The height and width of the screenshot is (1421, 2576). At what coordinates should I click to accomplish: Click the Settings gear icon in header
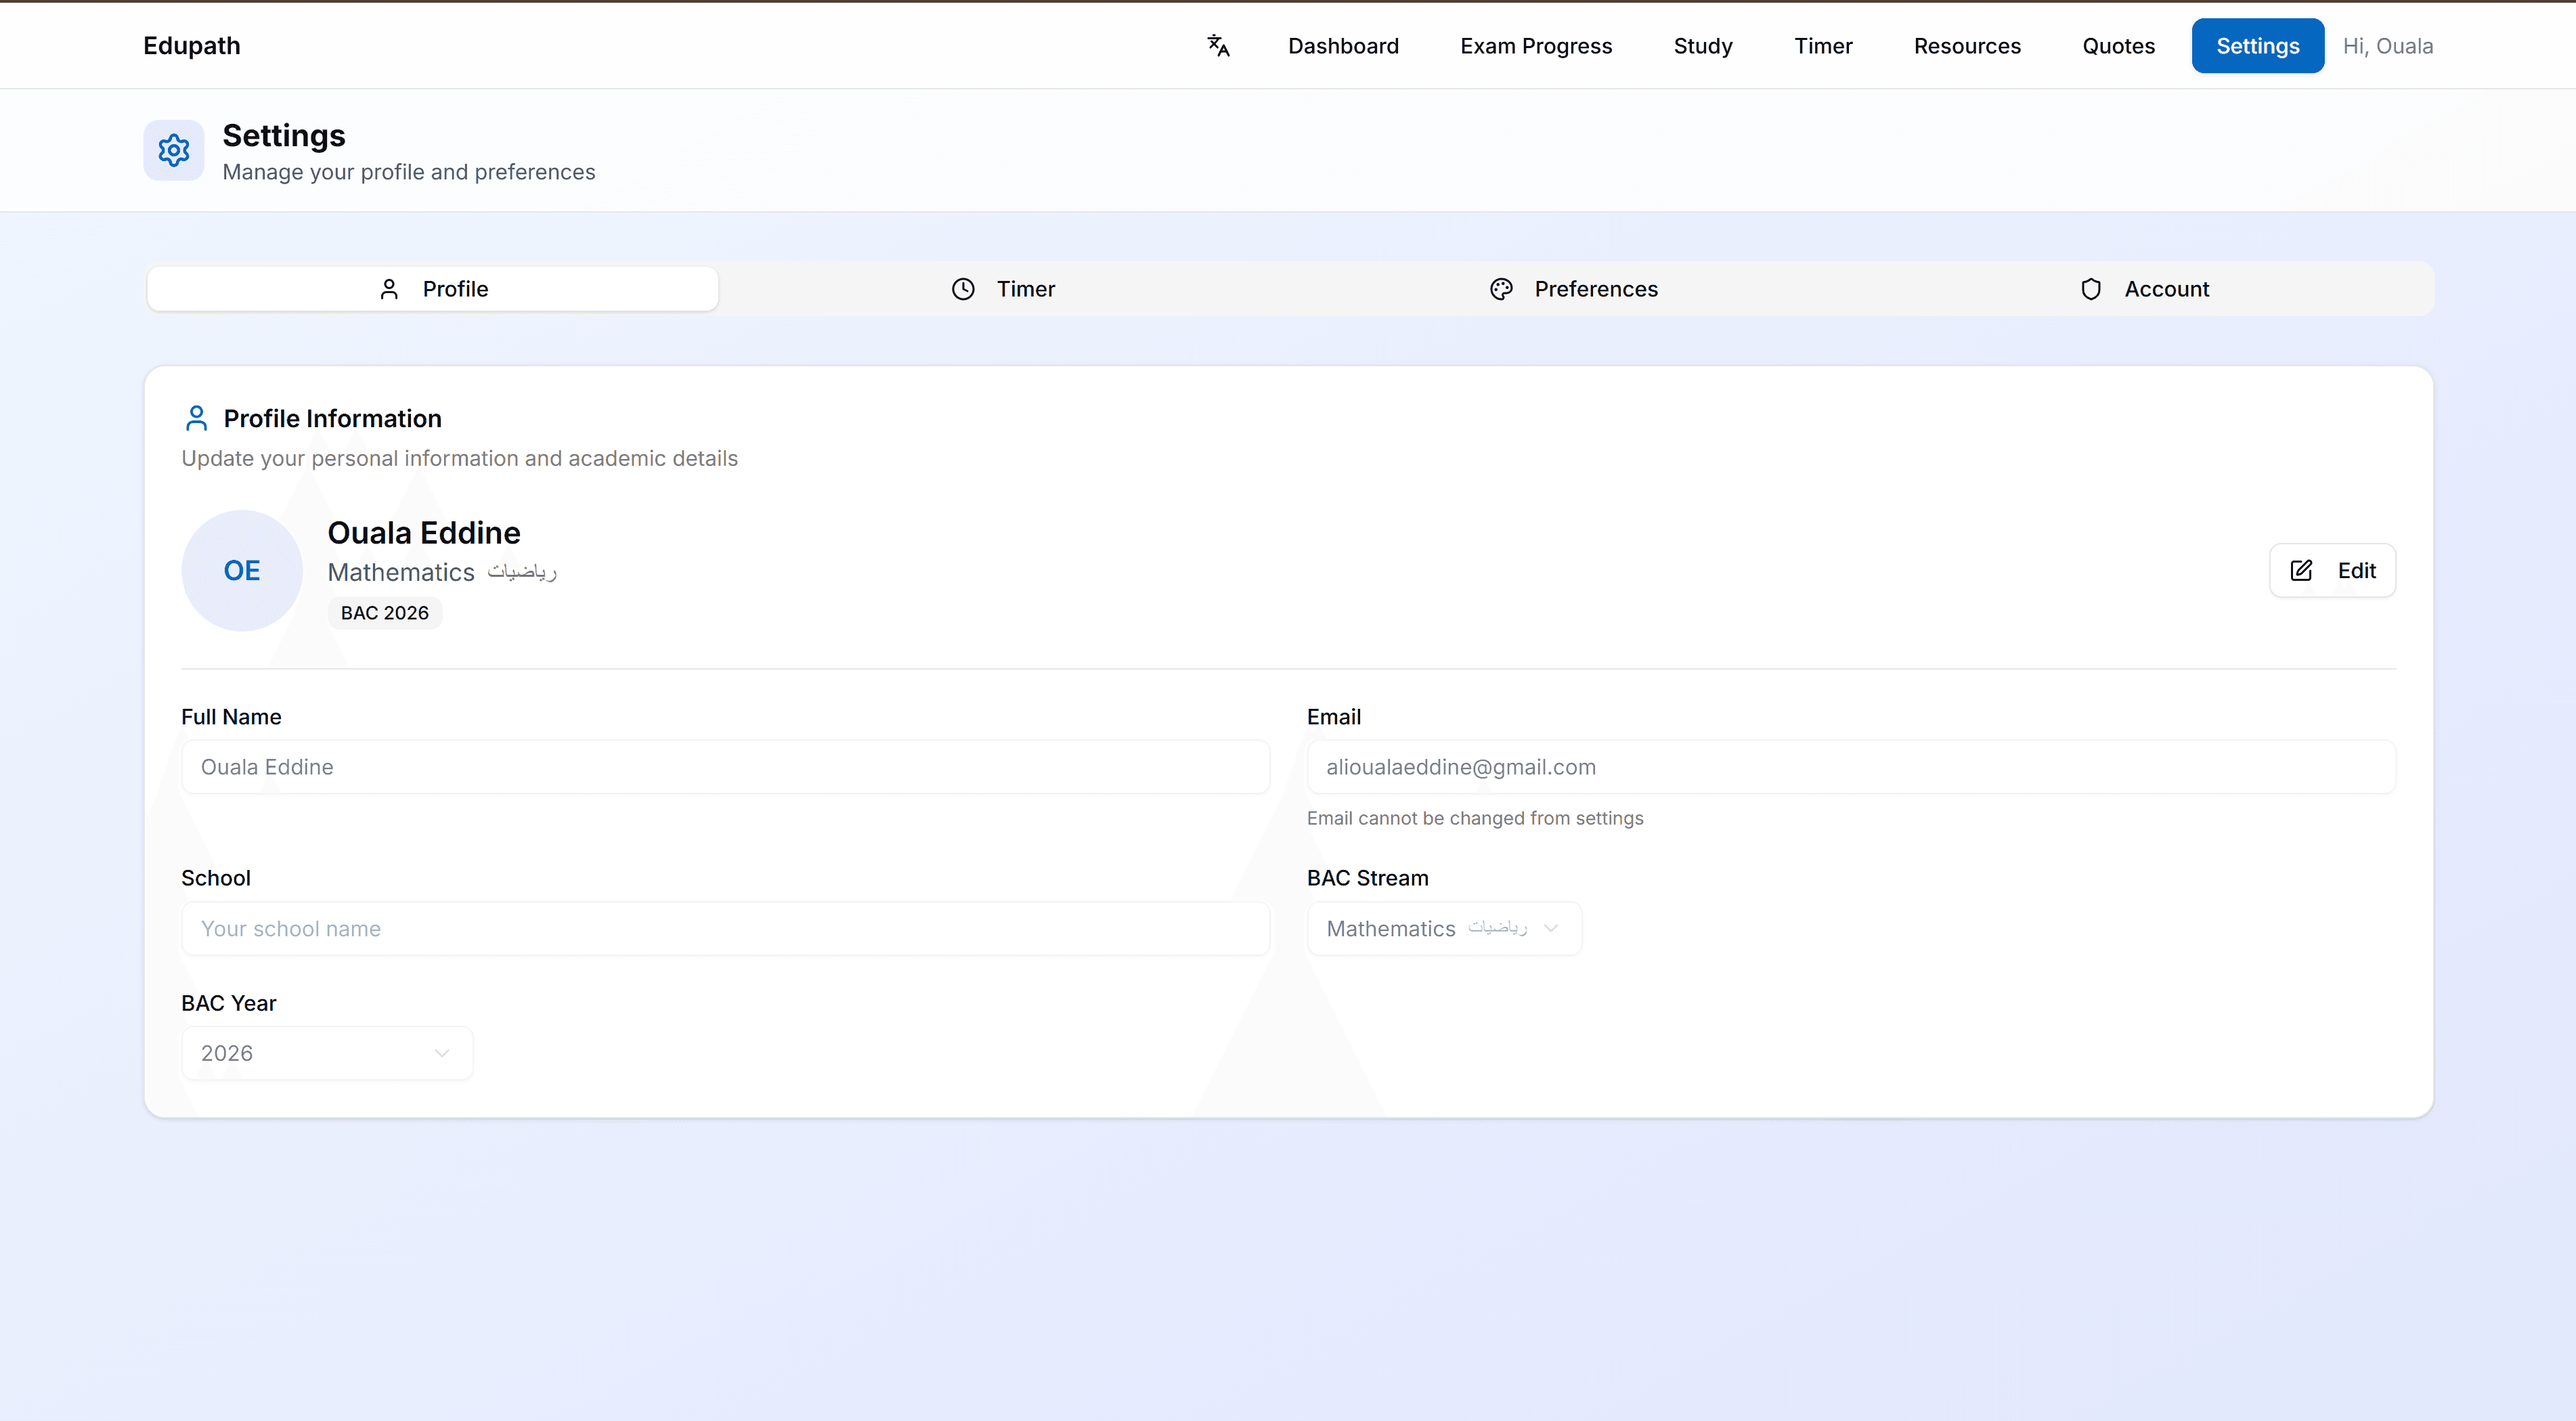(173, 150)
